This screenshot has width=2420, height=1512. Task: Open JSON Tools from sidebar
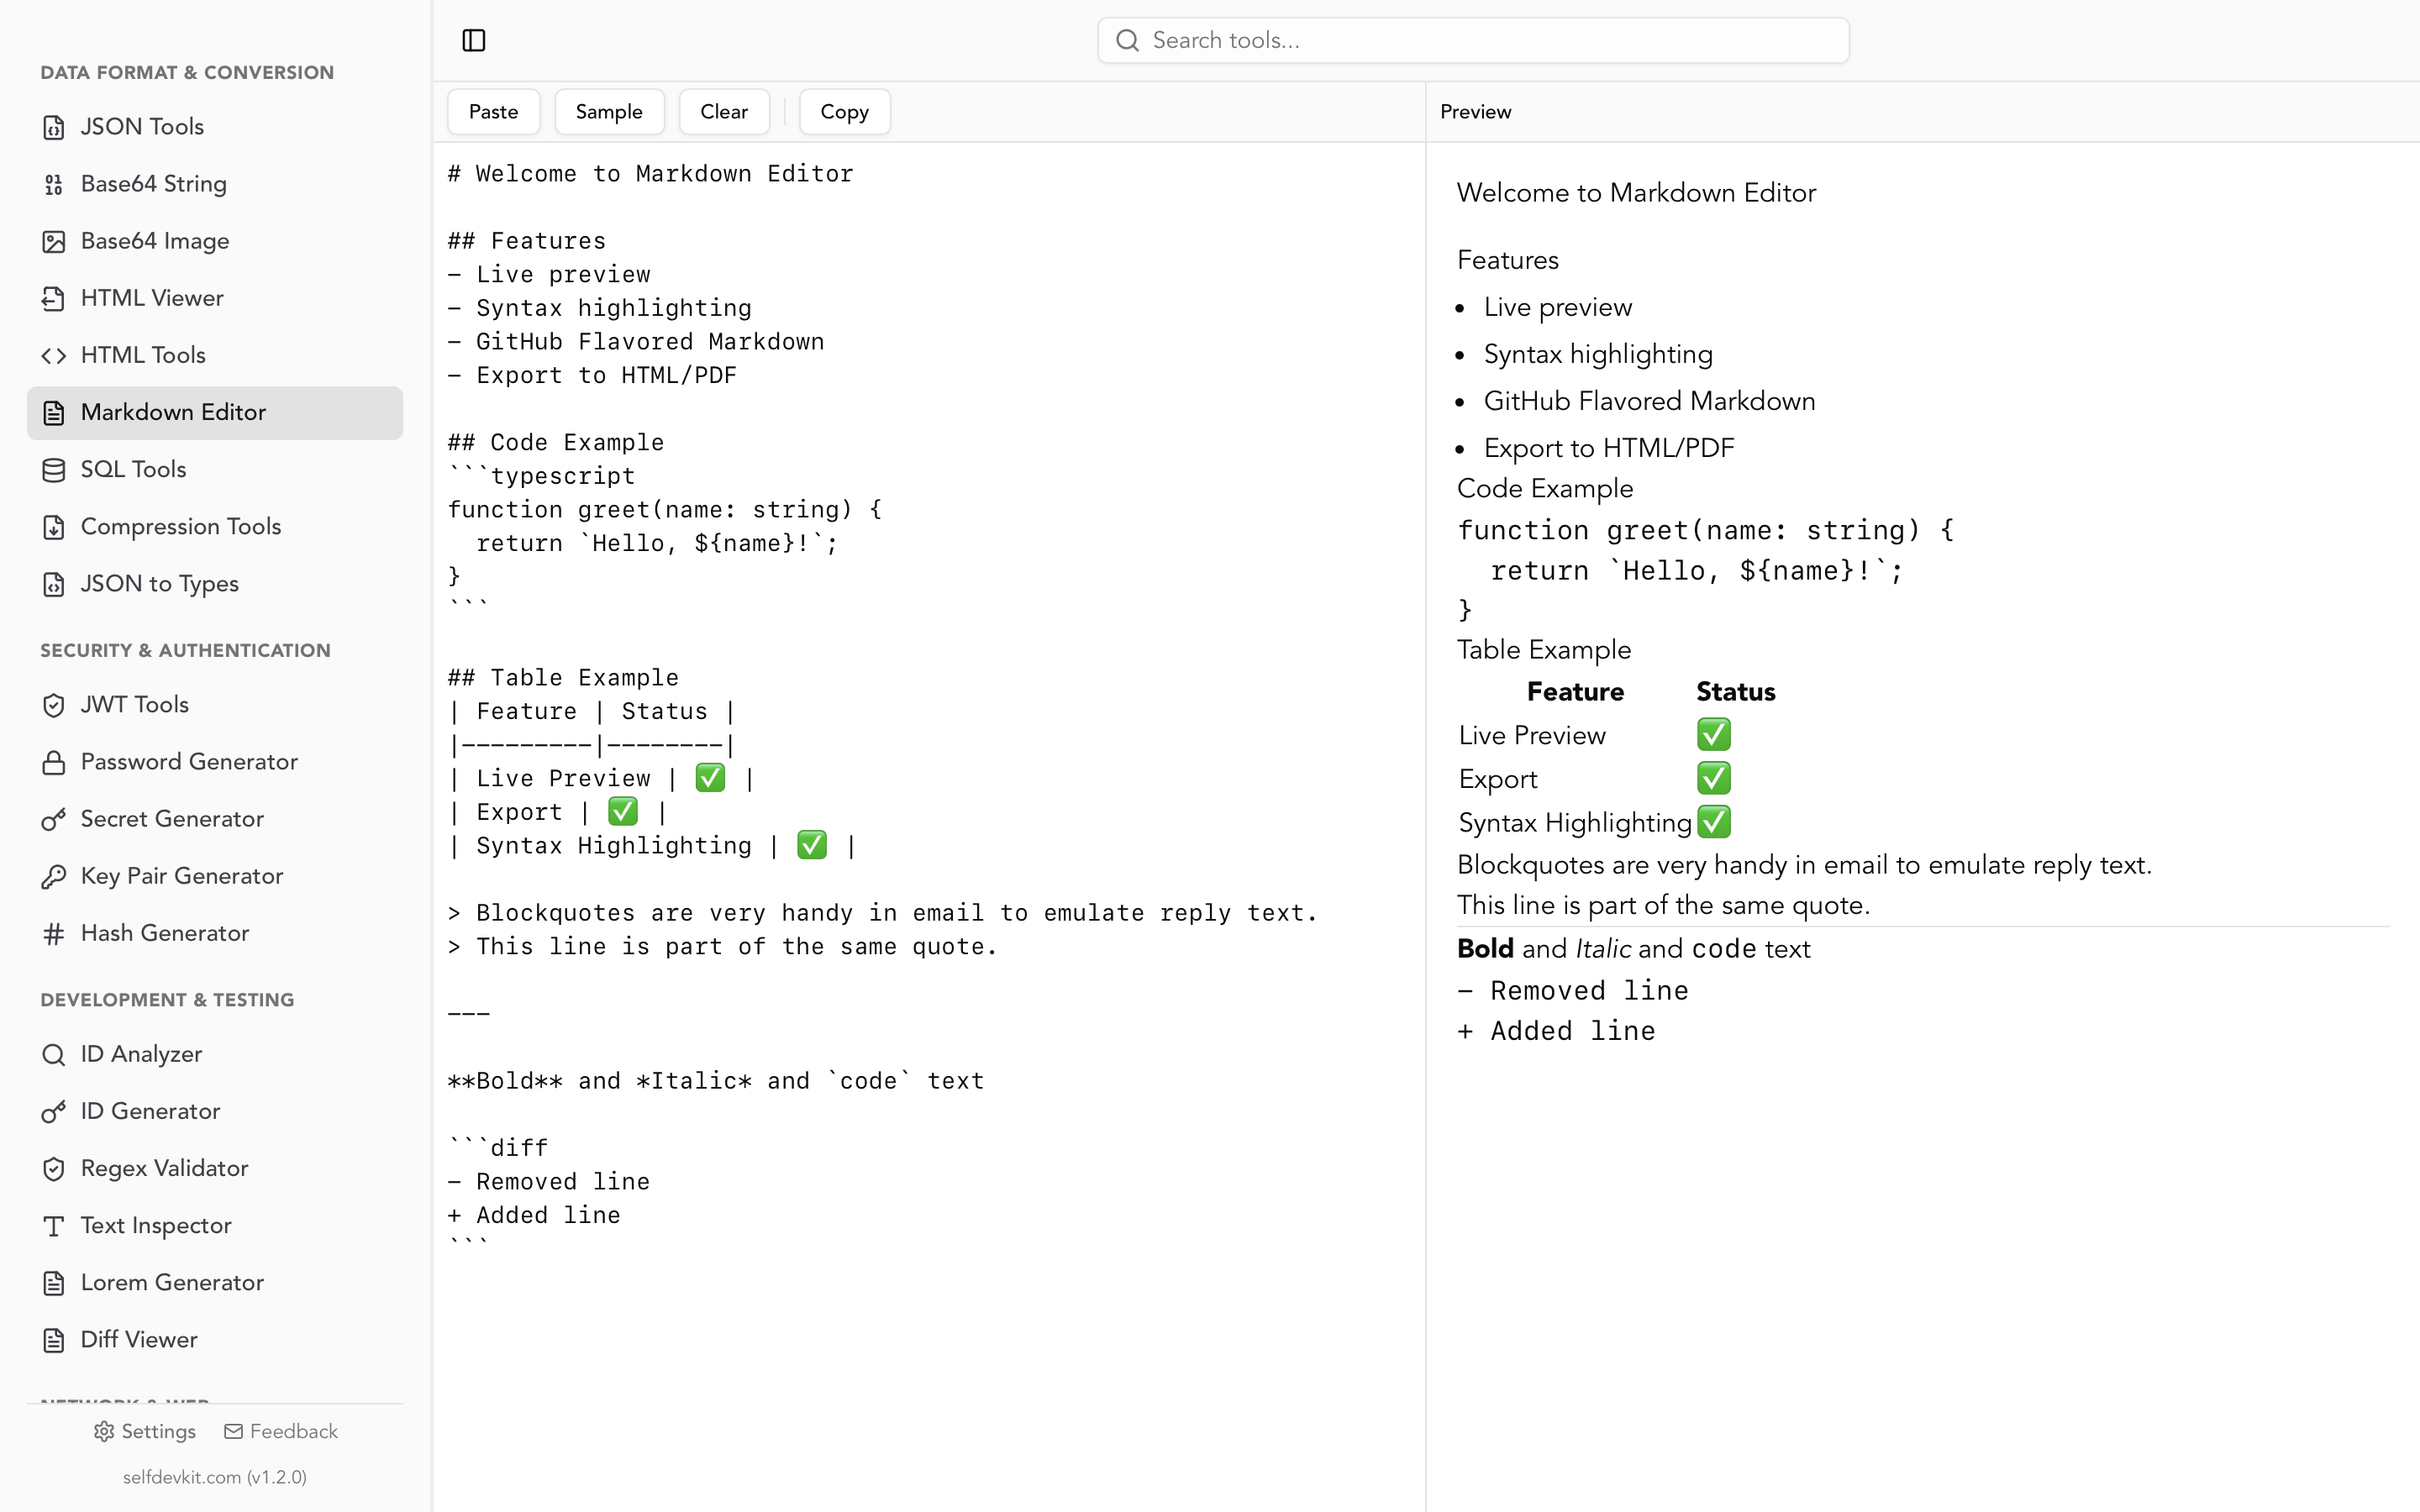click(x=215, y=127)
